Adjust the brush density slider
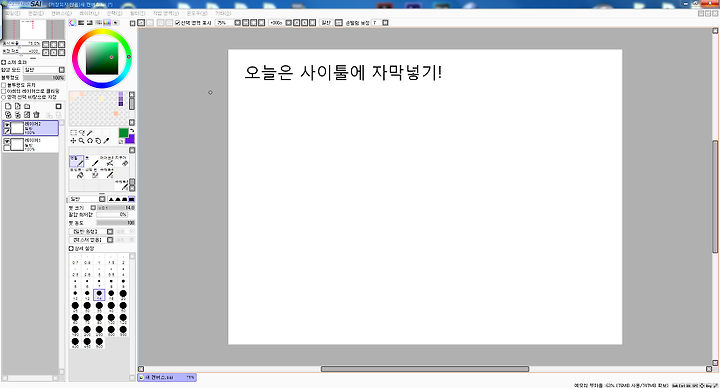 click(x=116, y=223)
